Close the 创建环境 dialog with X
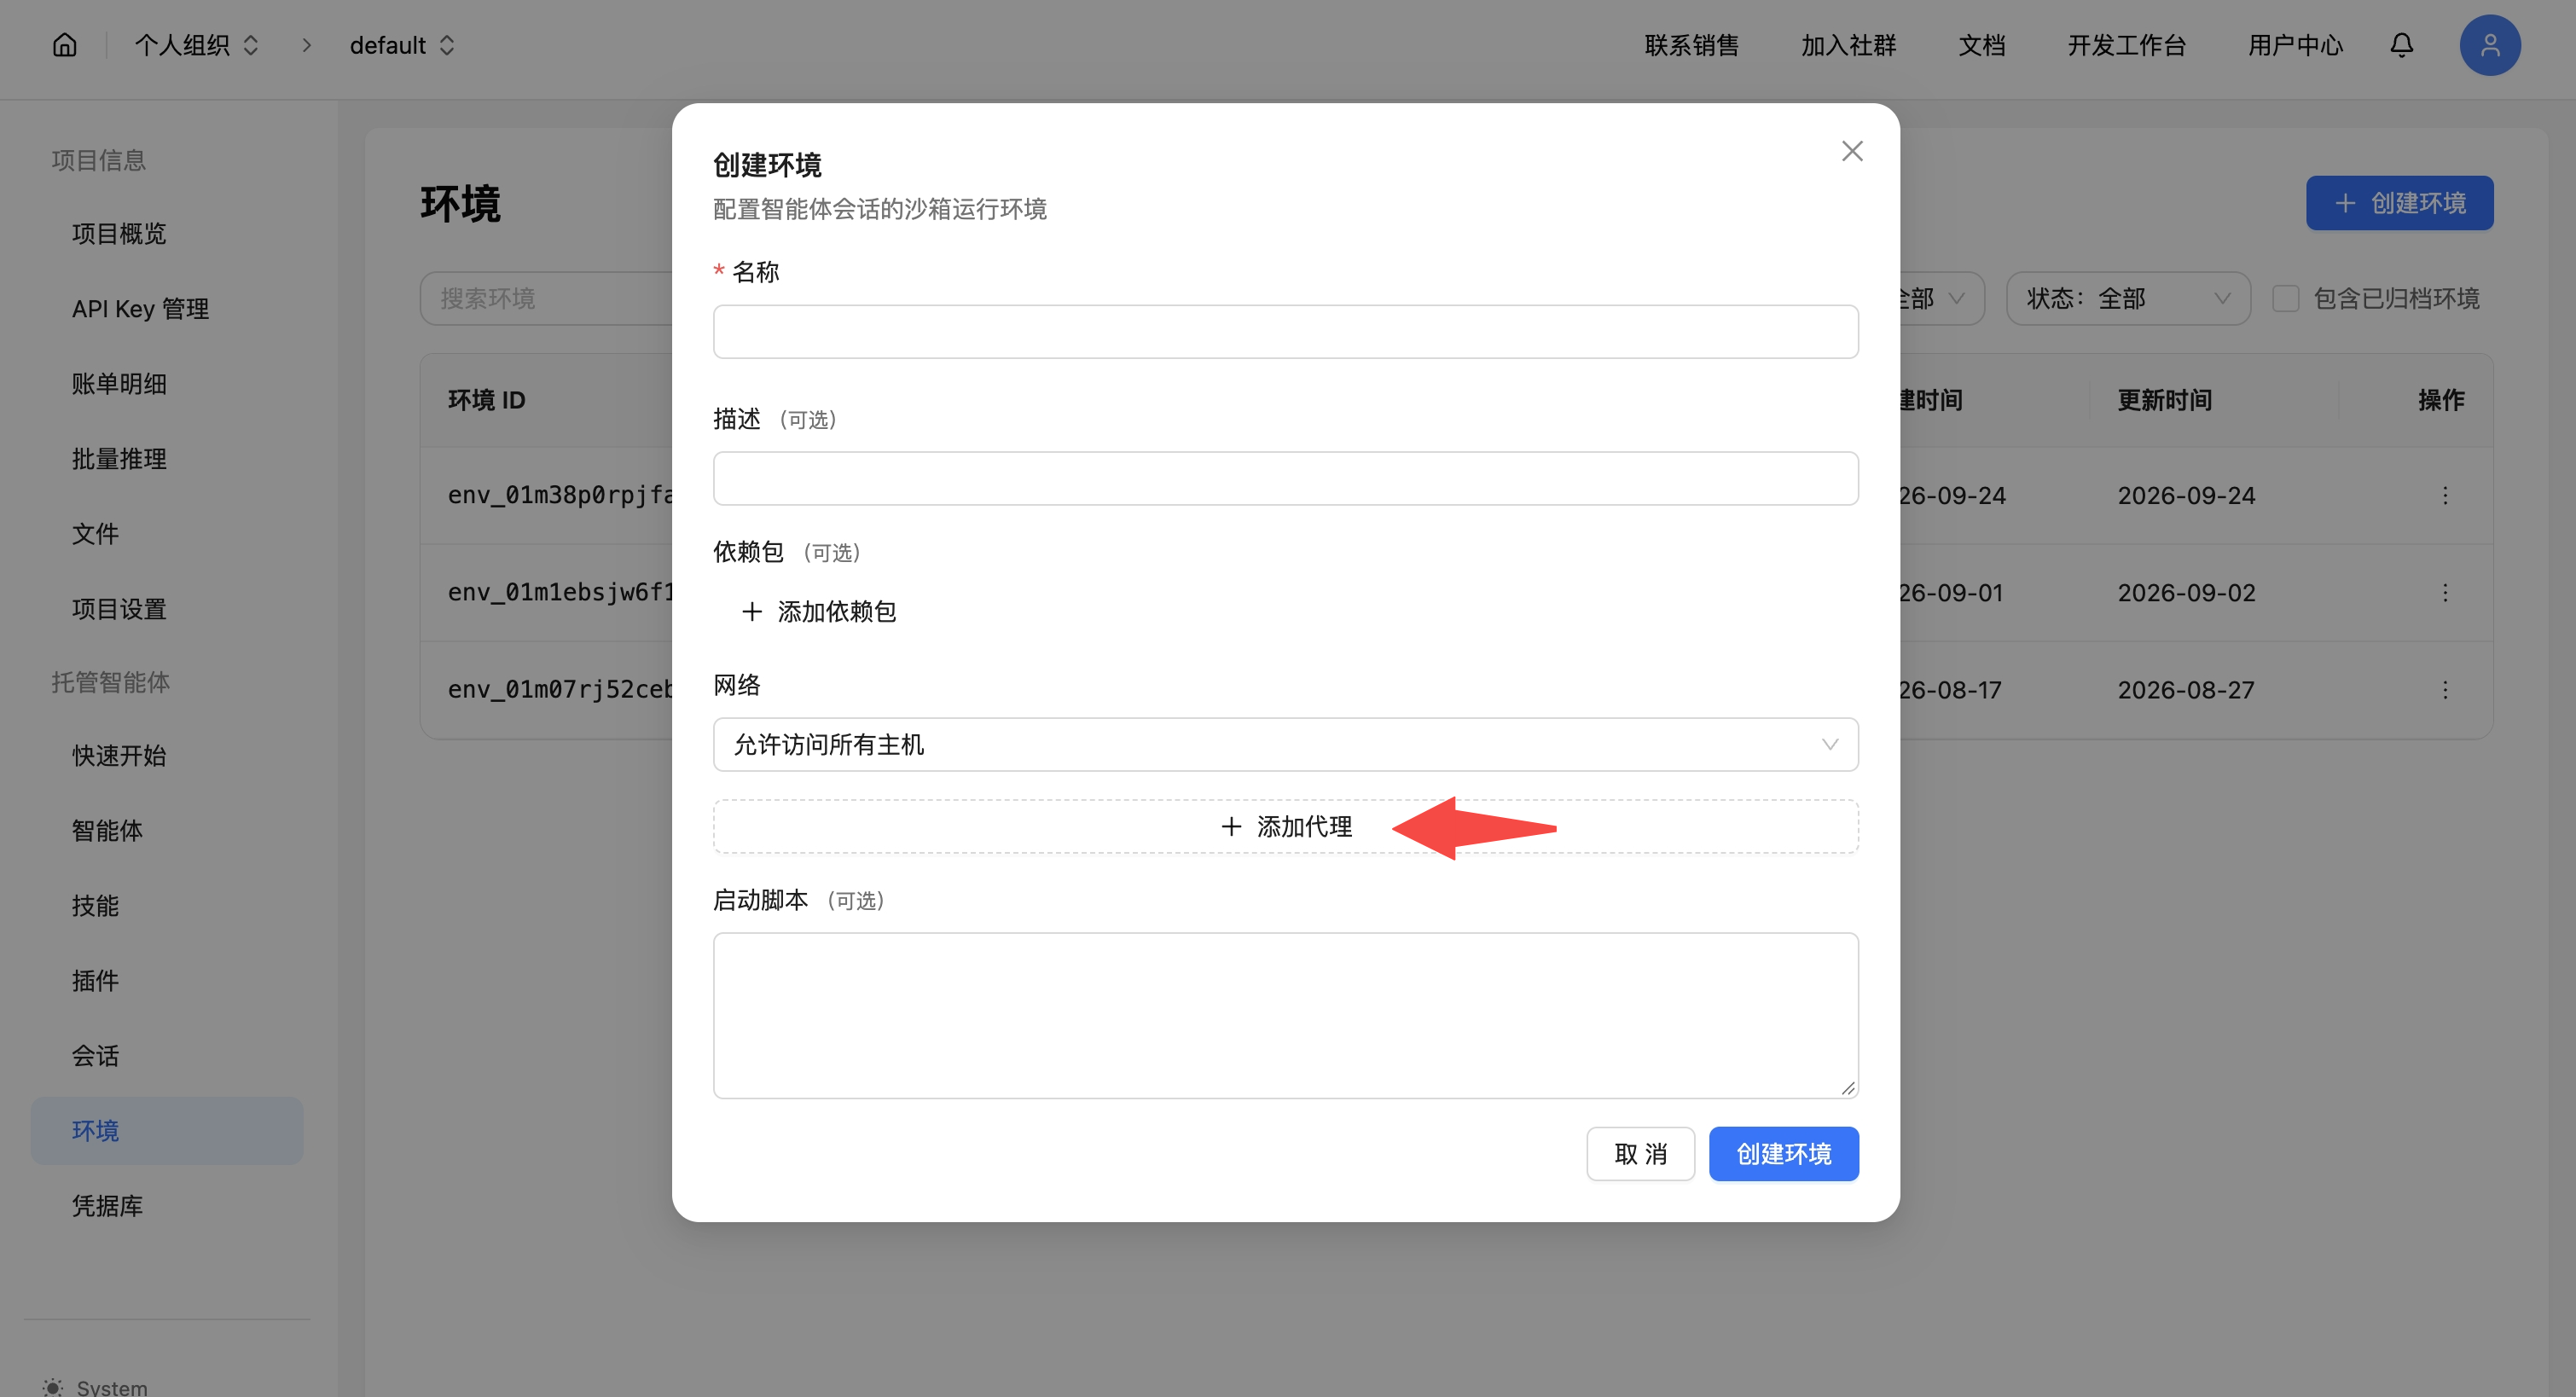This screenshot has width=2576, height=1397. coord(1852,151)
